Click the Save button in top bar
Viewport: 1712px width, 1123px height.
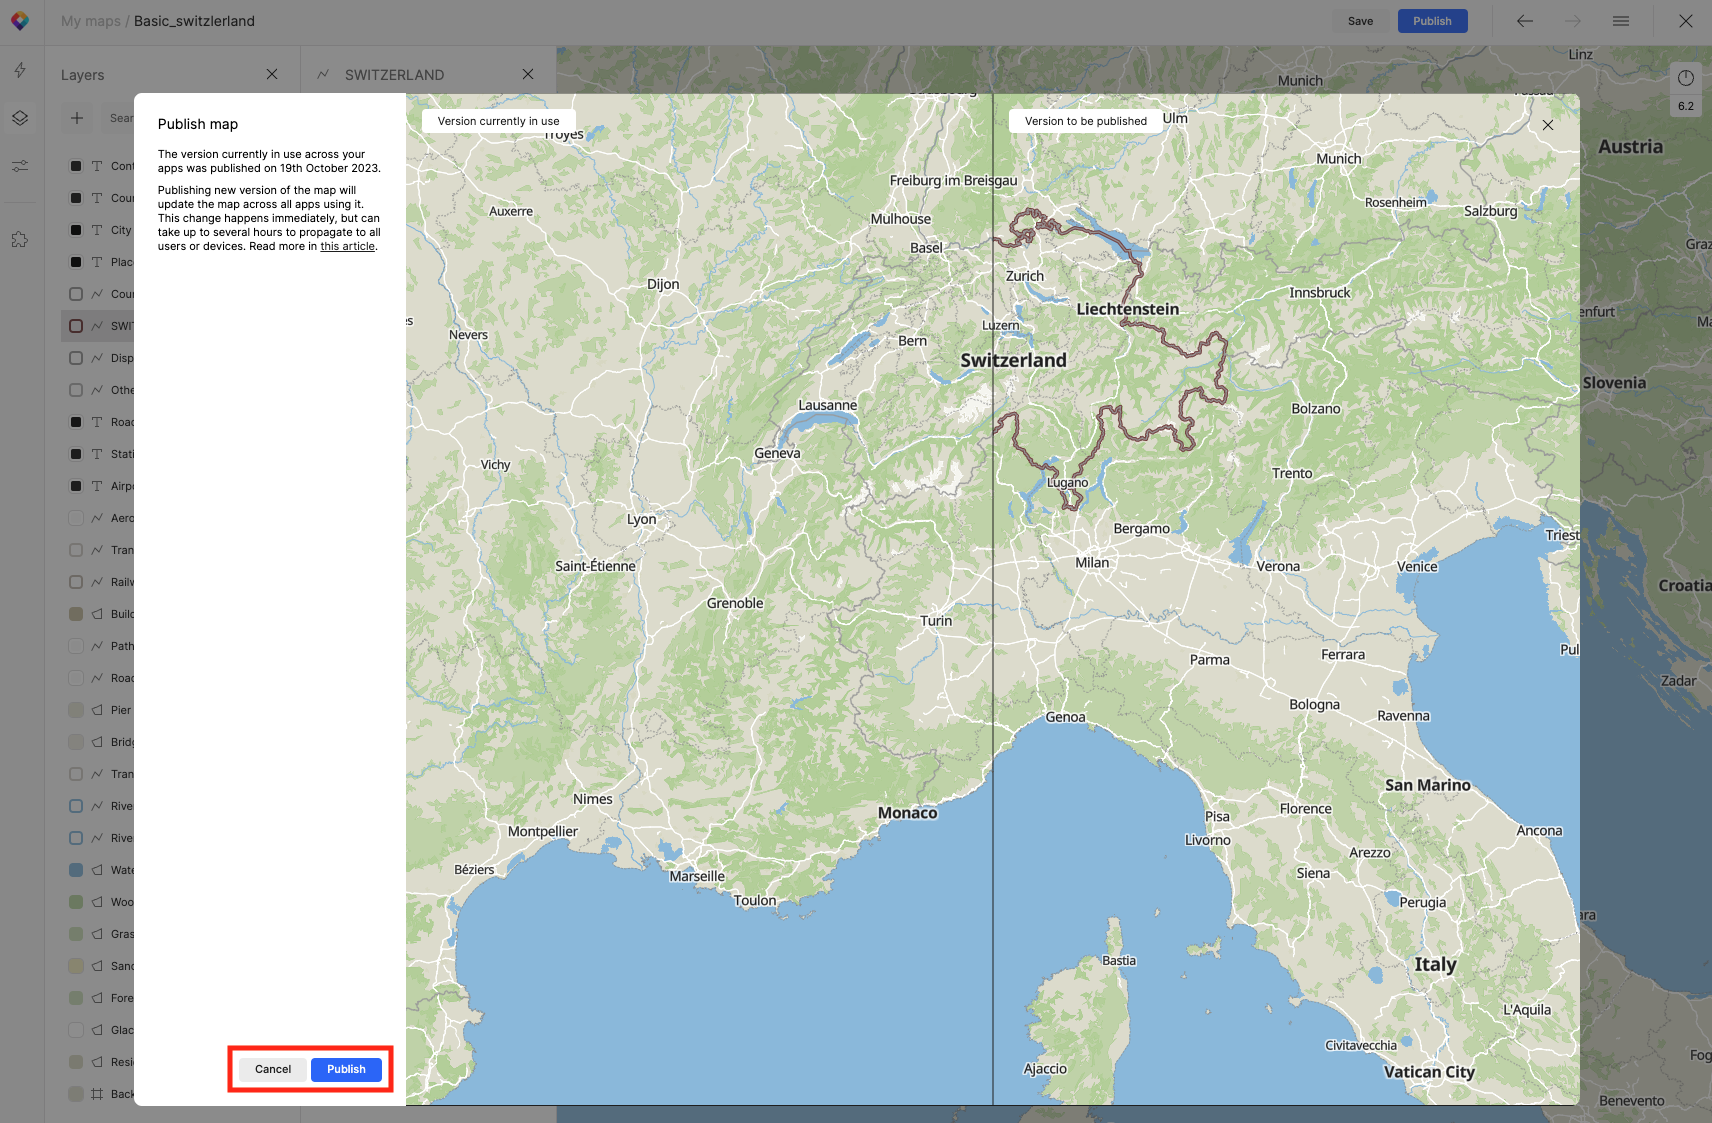1360,21
